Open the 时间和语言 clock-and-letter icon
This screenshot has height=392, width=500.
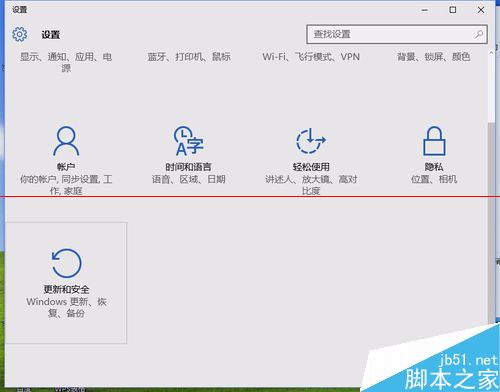(188, 141)
